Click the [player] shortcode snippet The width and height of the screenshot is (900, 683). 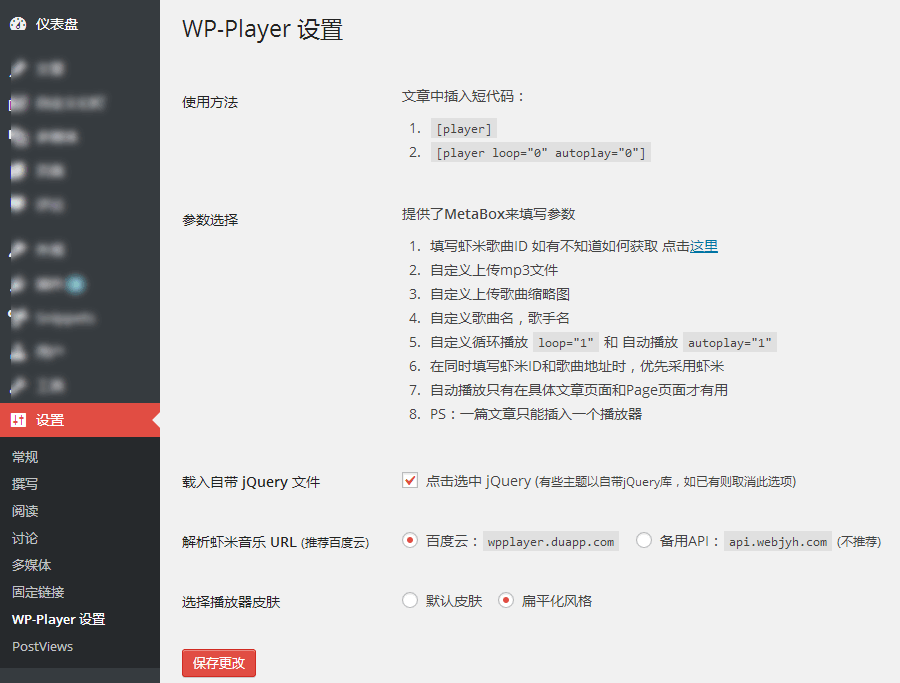point(464,129)
